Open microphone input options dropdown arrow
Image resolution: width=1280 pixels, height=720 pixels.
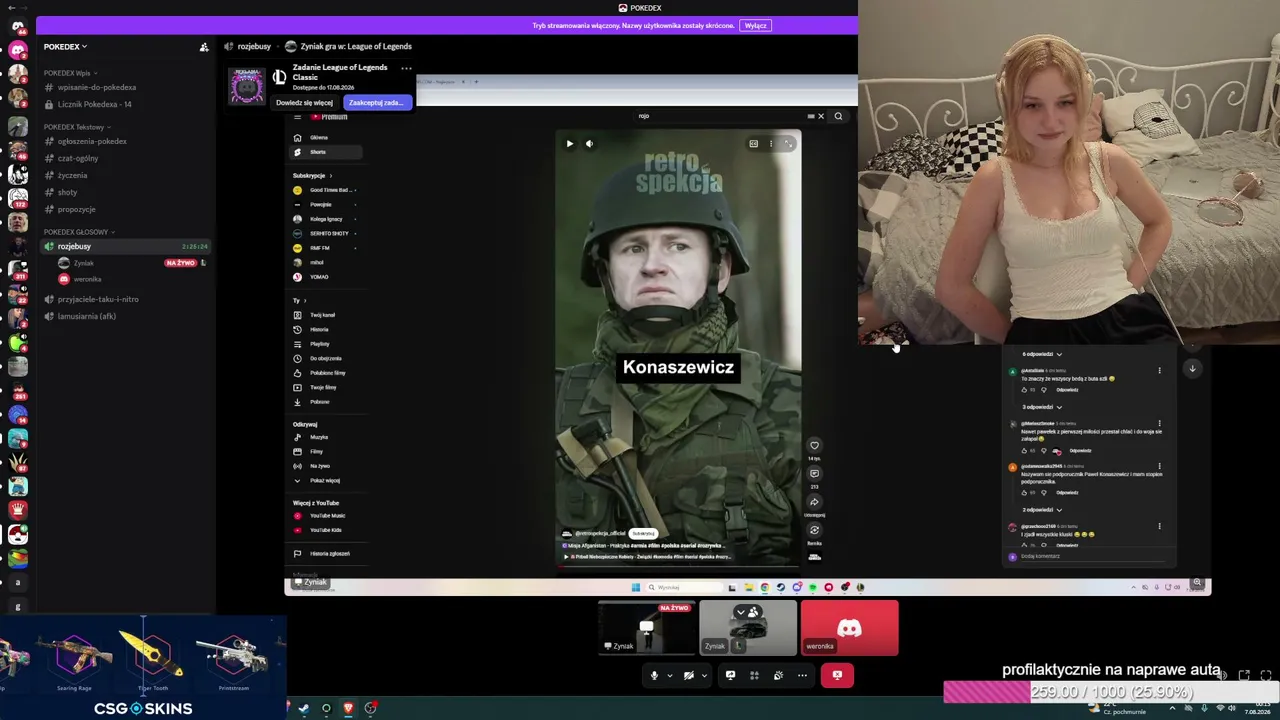tap(670, 676)
